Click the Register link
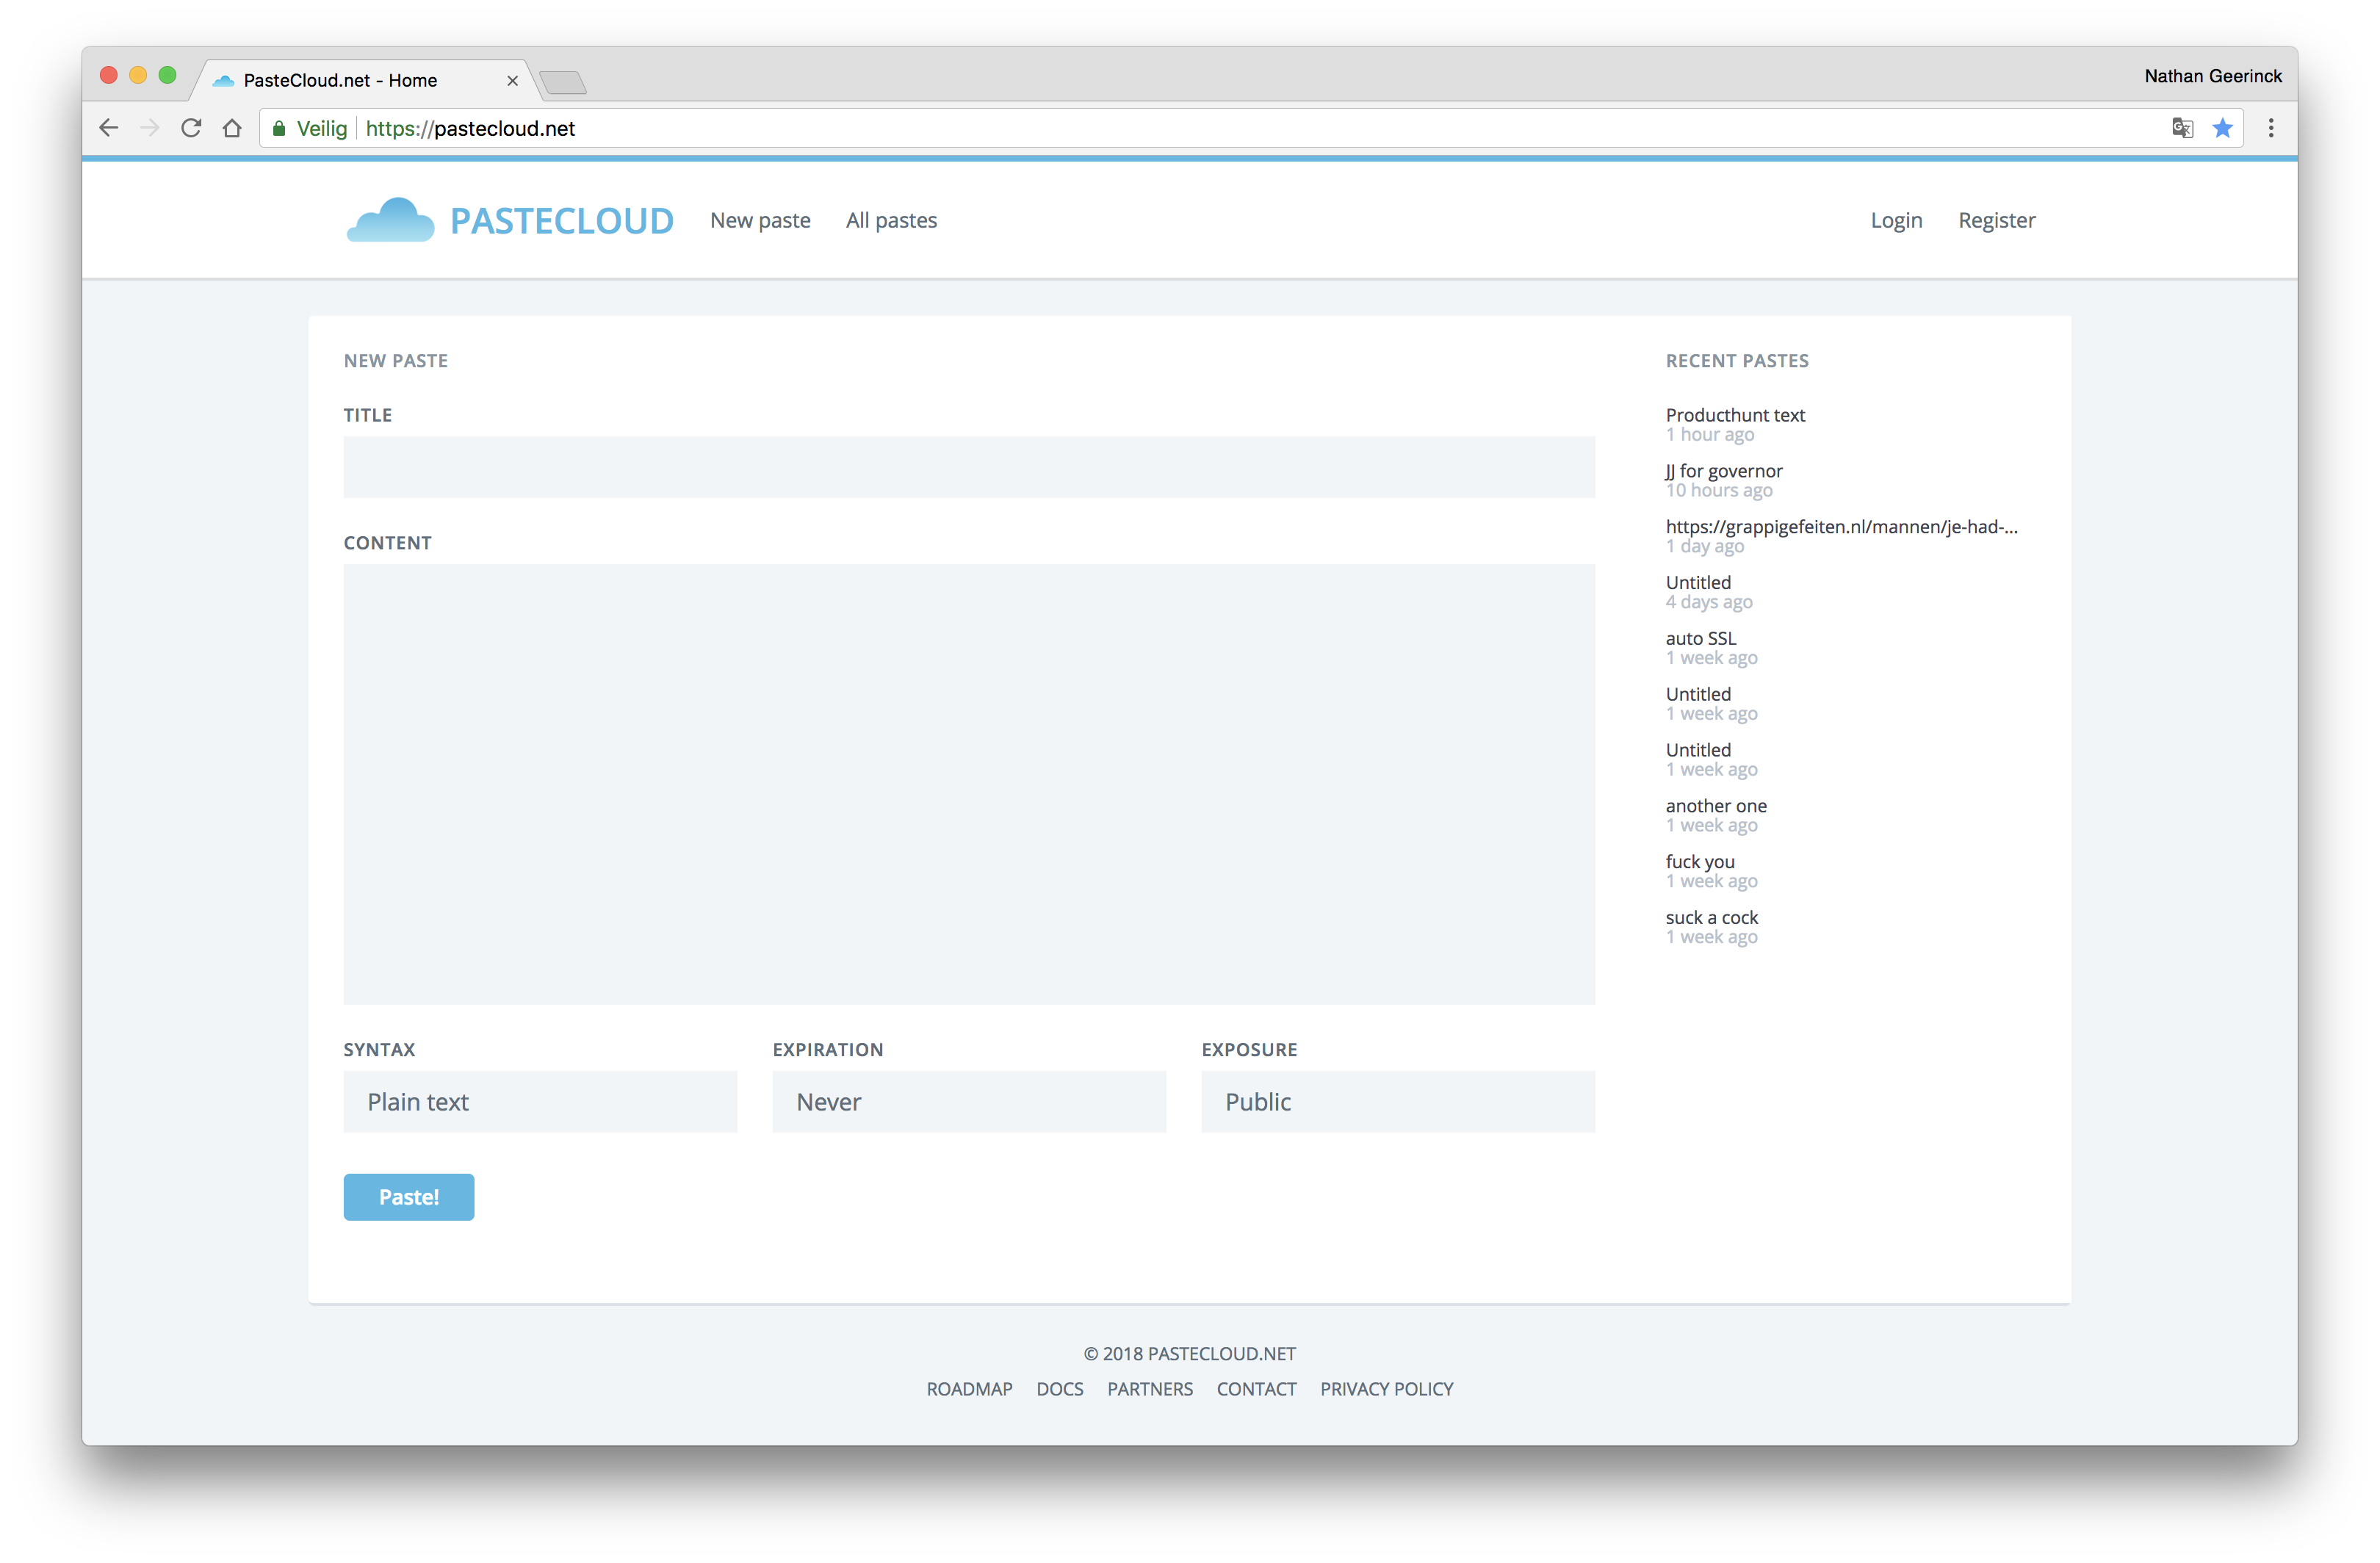This screenshot has height=1563, width=2380. tap(1996, 220)
